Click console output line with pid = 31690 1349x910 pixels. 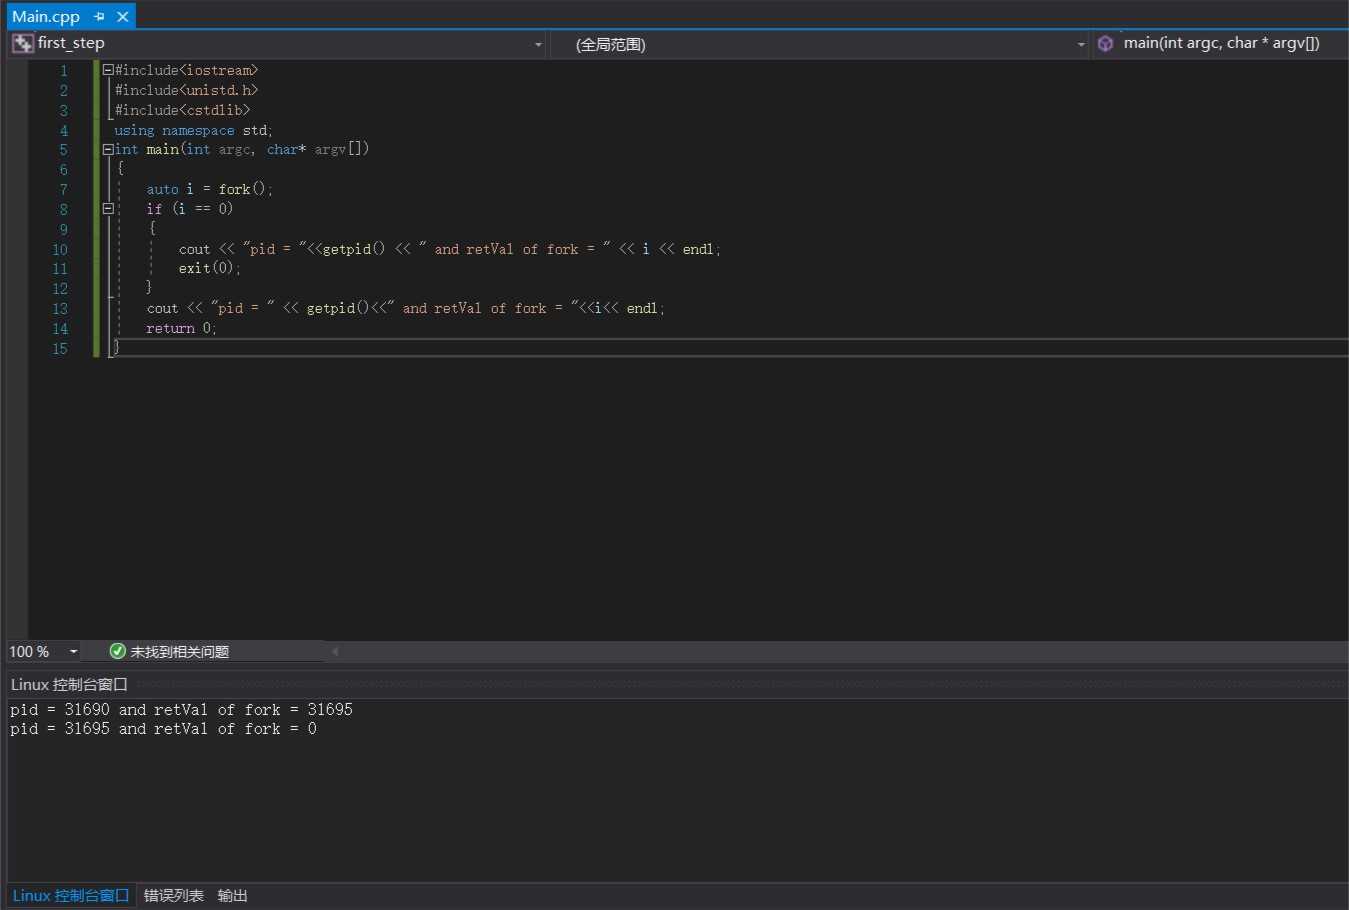point(181,709)
